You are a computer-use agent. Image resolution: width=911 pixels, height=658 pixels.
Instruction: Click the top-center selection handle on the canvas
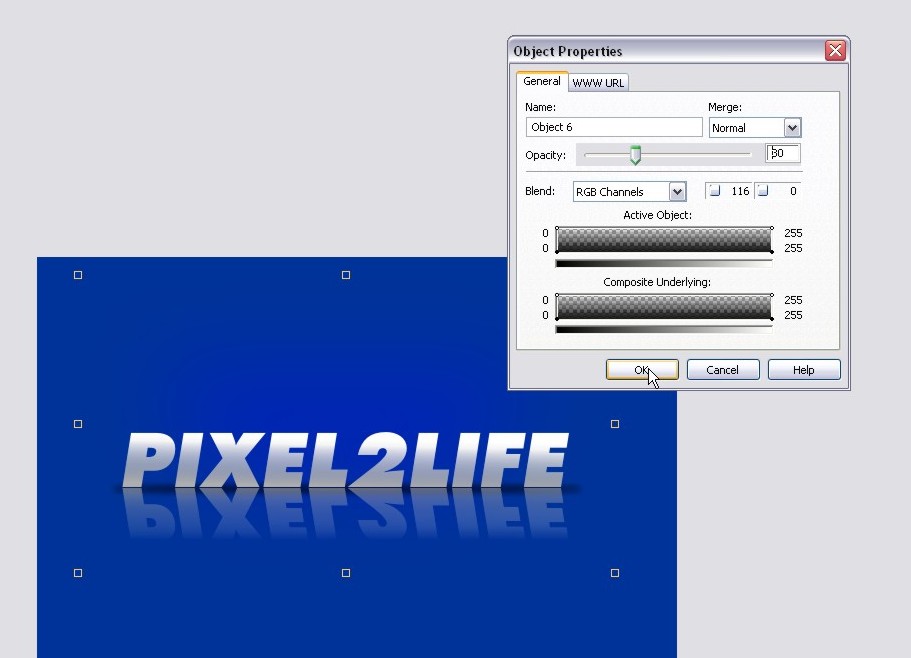click(x=346, y=275)
